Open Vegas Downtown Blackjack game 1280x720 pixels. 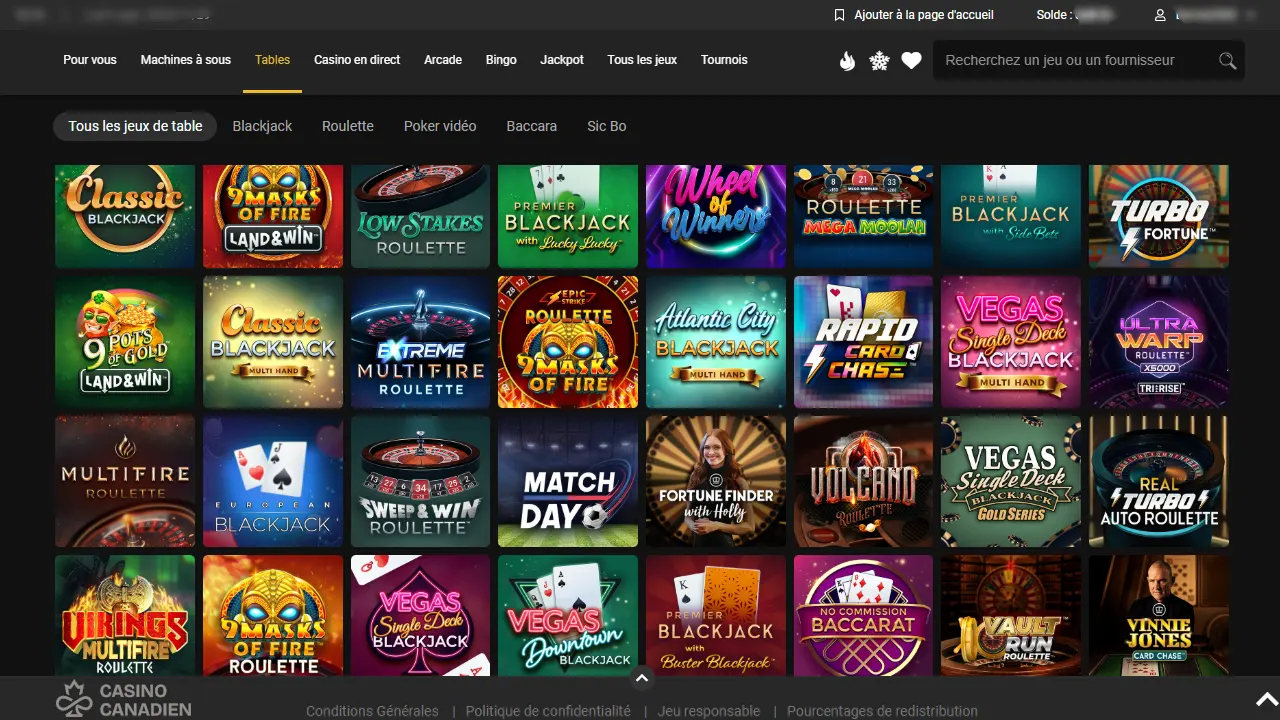tap(568, 615)
